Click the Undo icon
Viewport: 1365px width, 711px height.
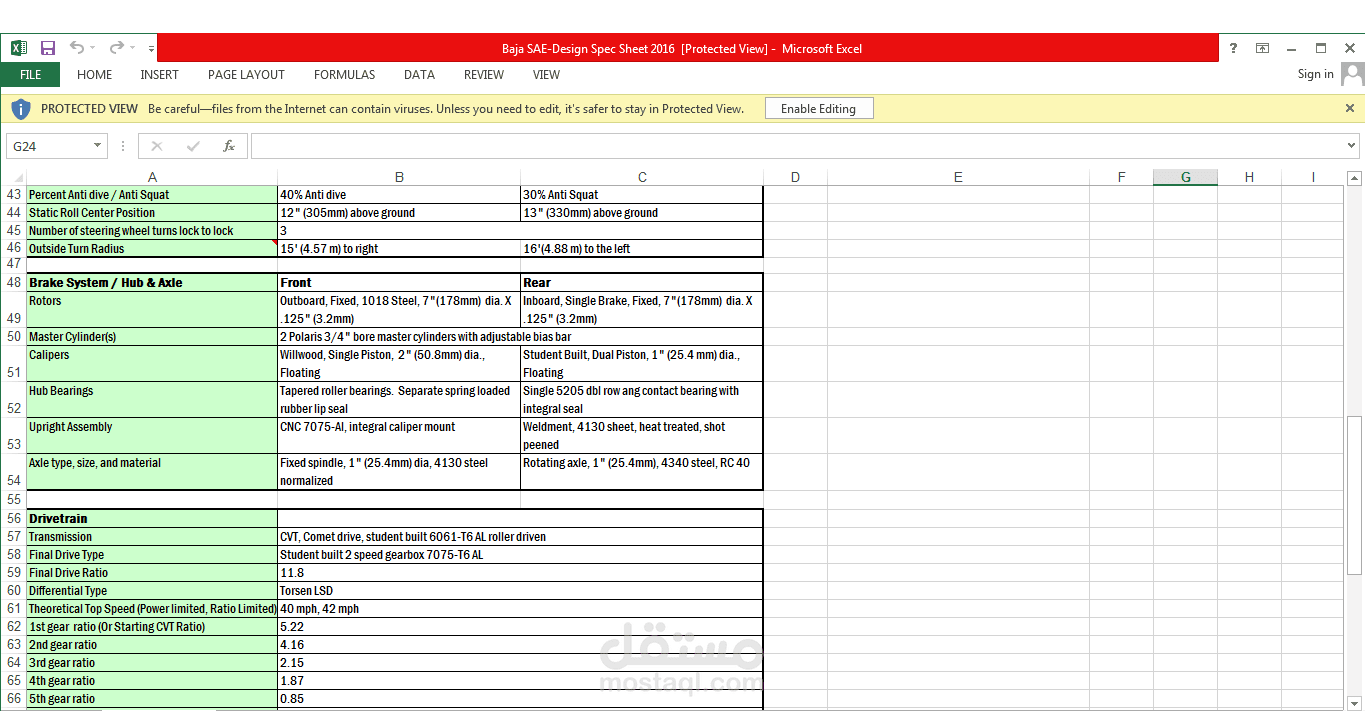coord(75,48)
